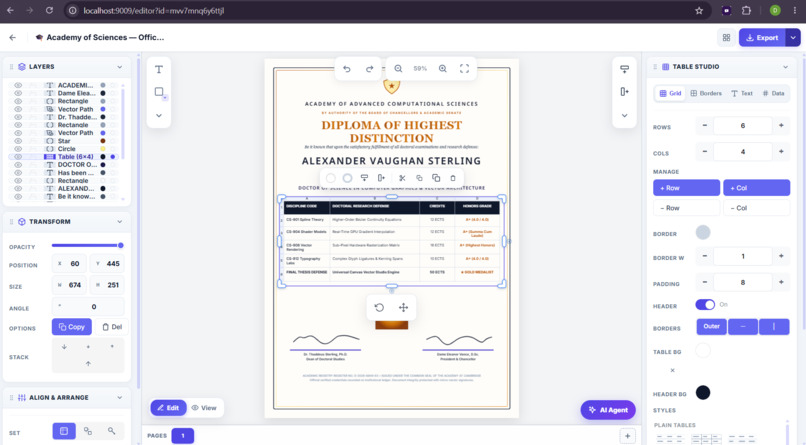This screenshot has height=445, width=806.
Task: Click the Padding value field
Action: tap(743, 282)
